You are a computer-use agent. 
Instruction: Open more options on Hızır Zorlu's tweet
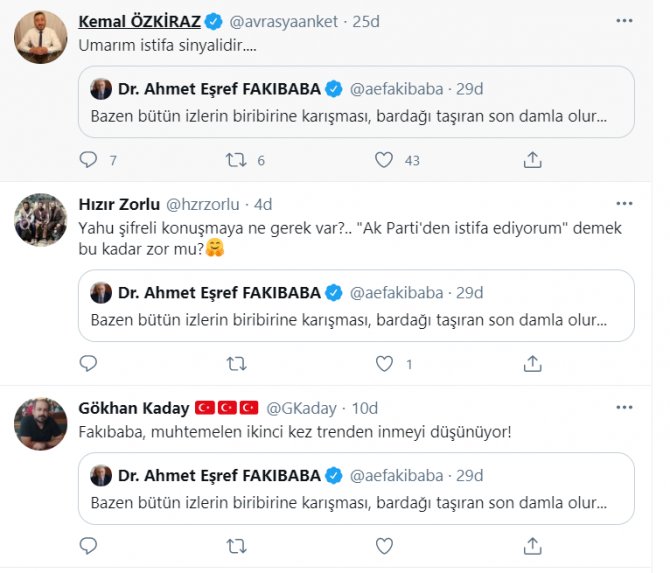point(627,204)
